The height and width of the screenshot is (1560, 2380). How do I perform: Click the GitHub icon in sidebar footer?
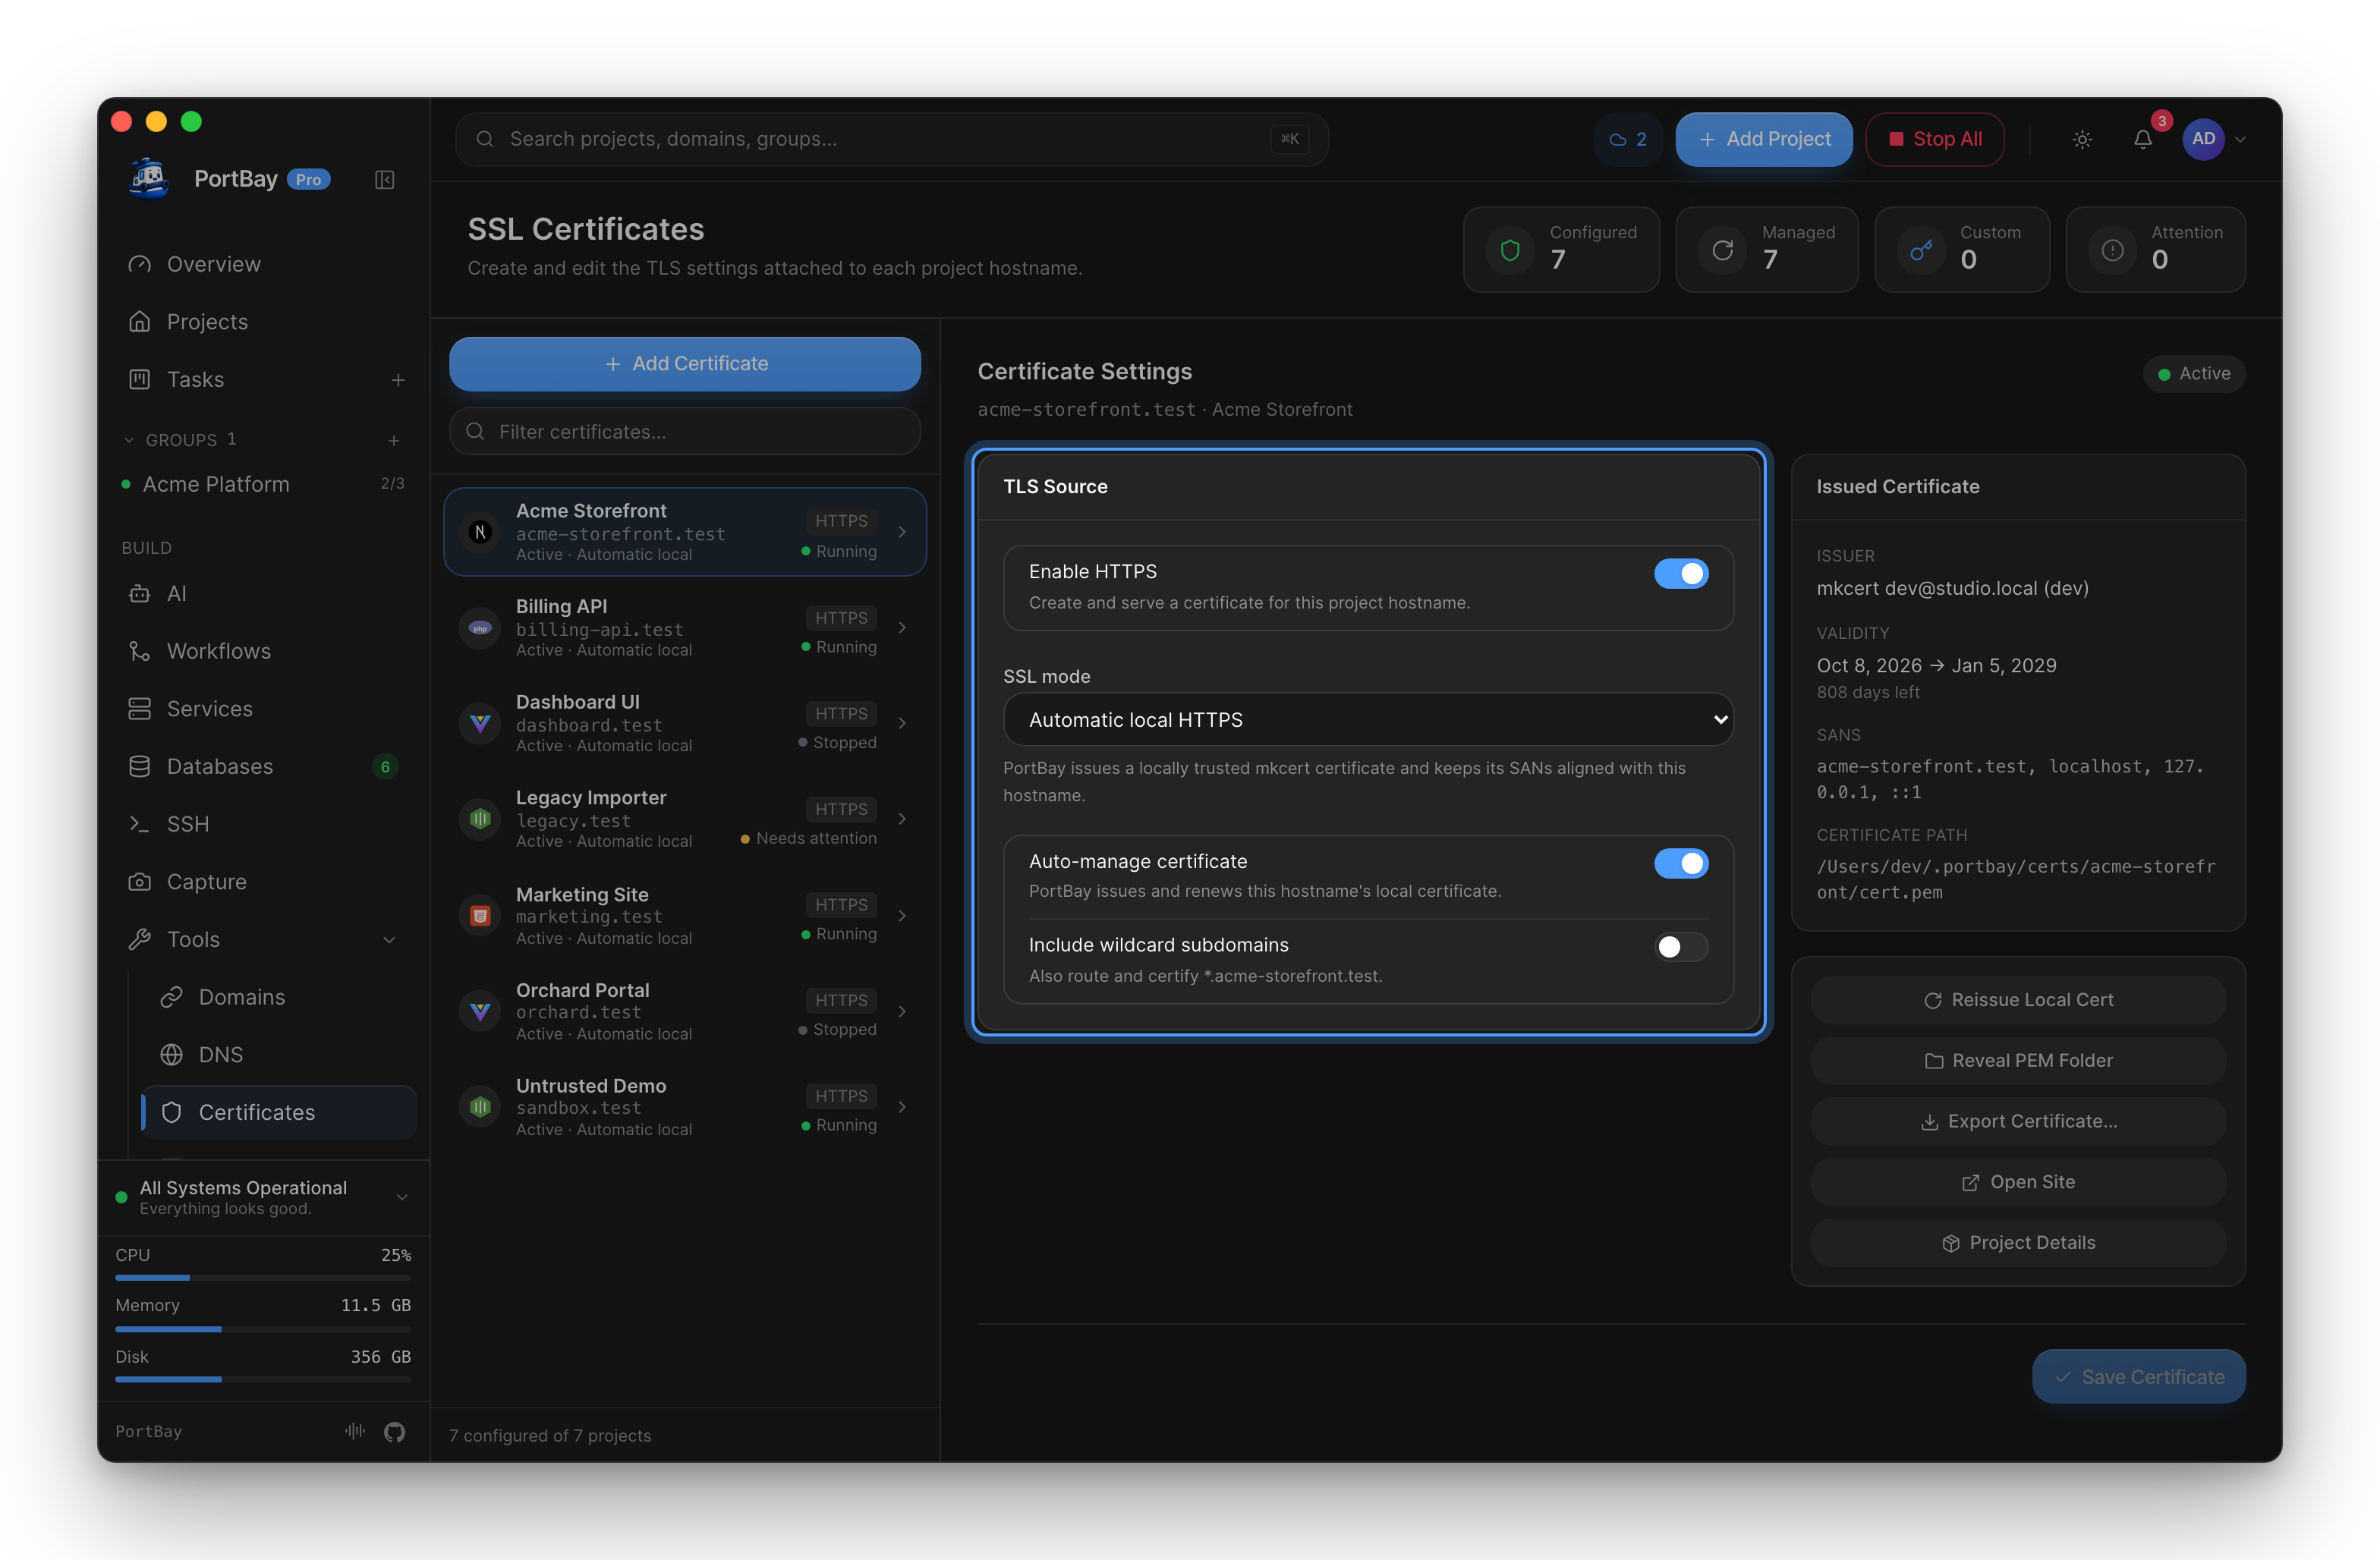click(395, 1431)
